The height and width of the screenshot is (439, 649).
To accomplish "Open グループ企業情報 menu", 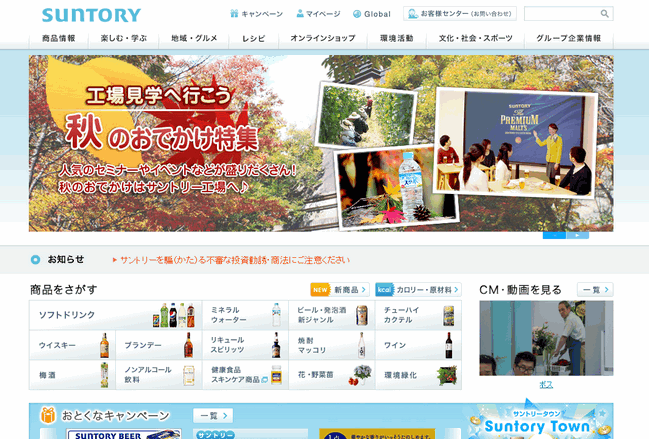I will coord(569,38).
